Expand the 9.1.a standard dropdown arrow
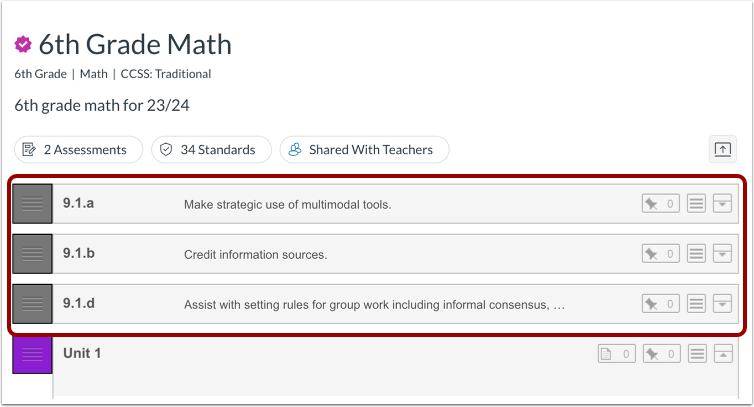The image size is (754, 407). (723, 204)
